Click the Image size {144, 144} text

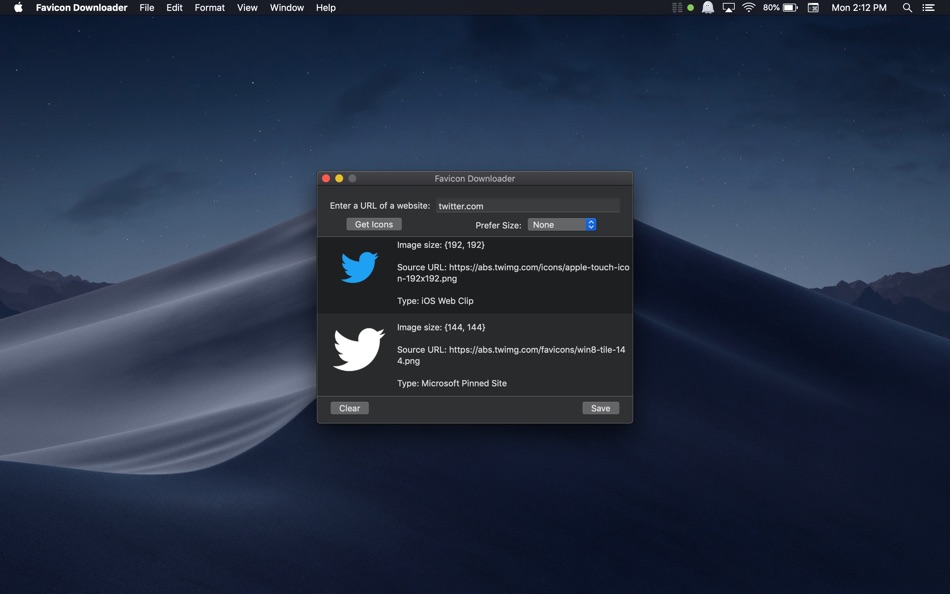441,327
